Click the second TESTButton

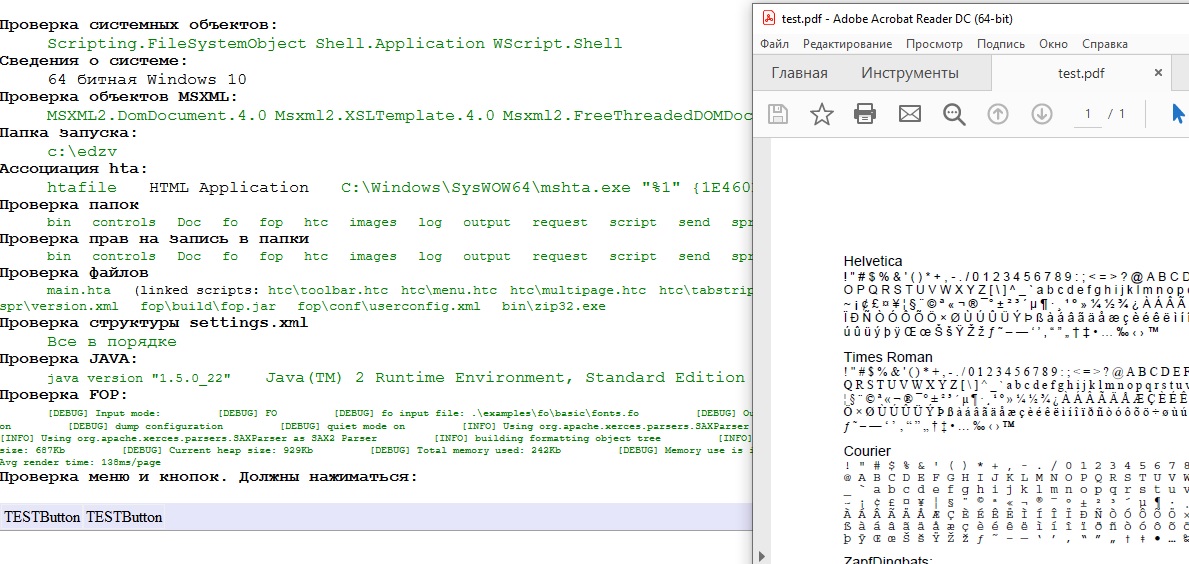(x=124, y=518)
